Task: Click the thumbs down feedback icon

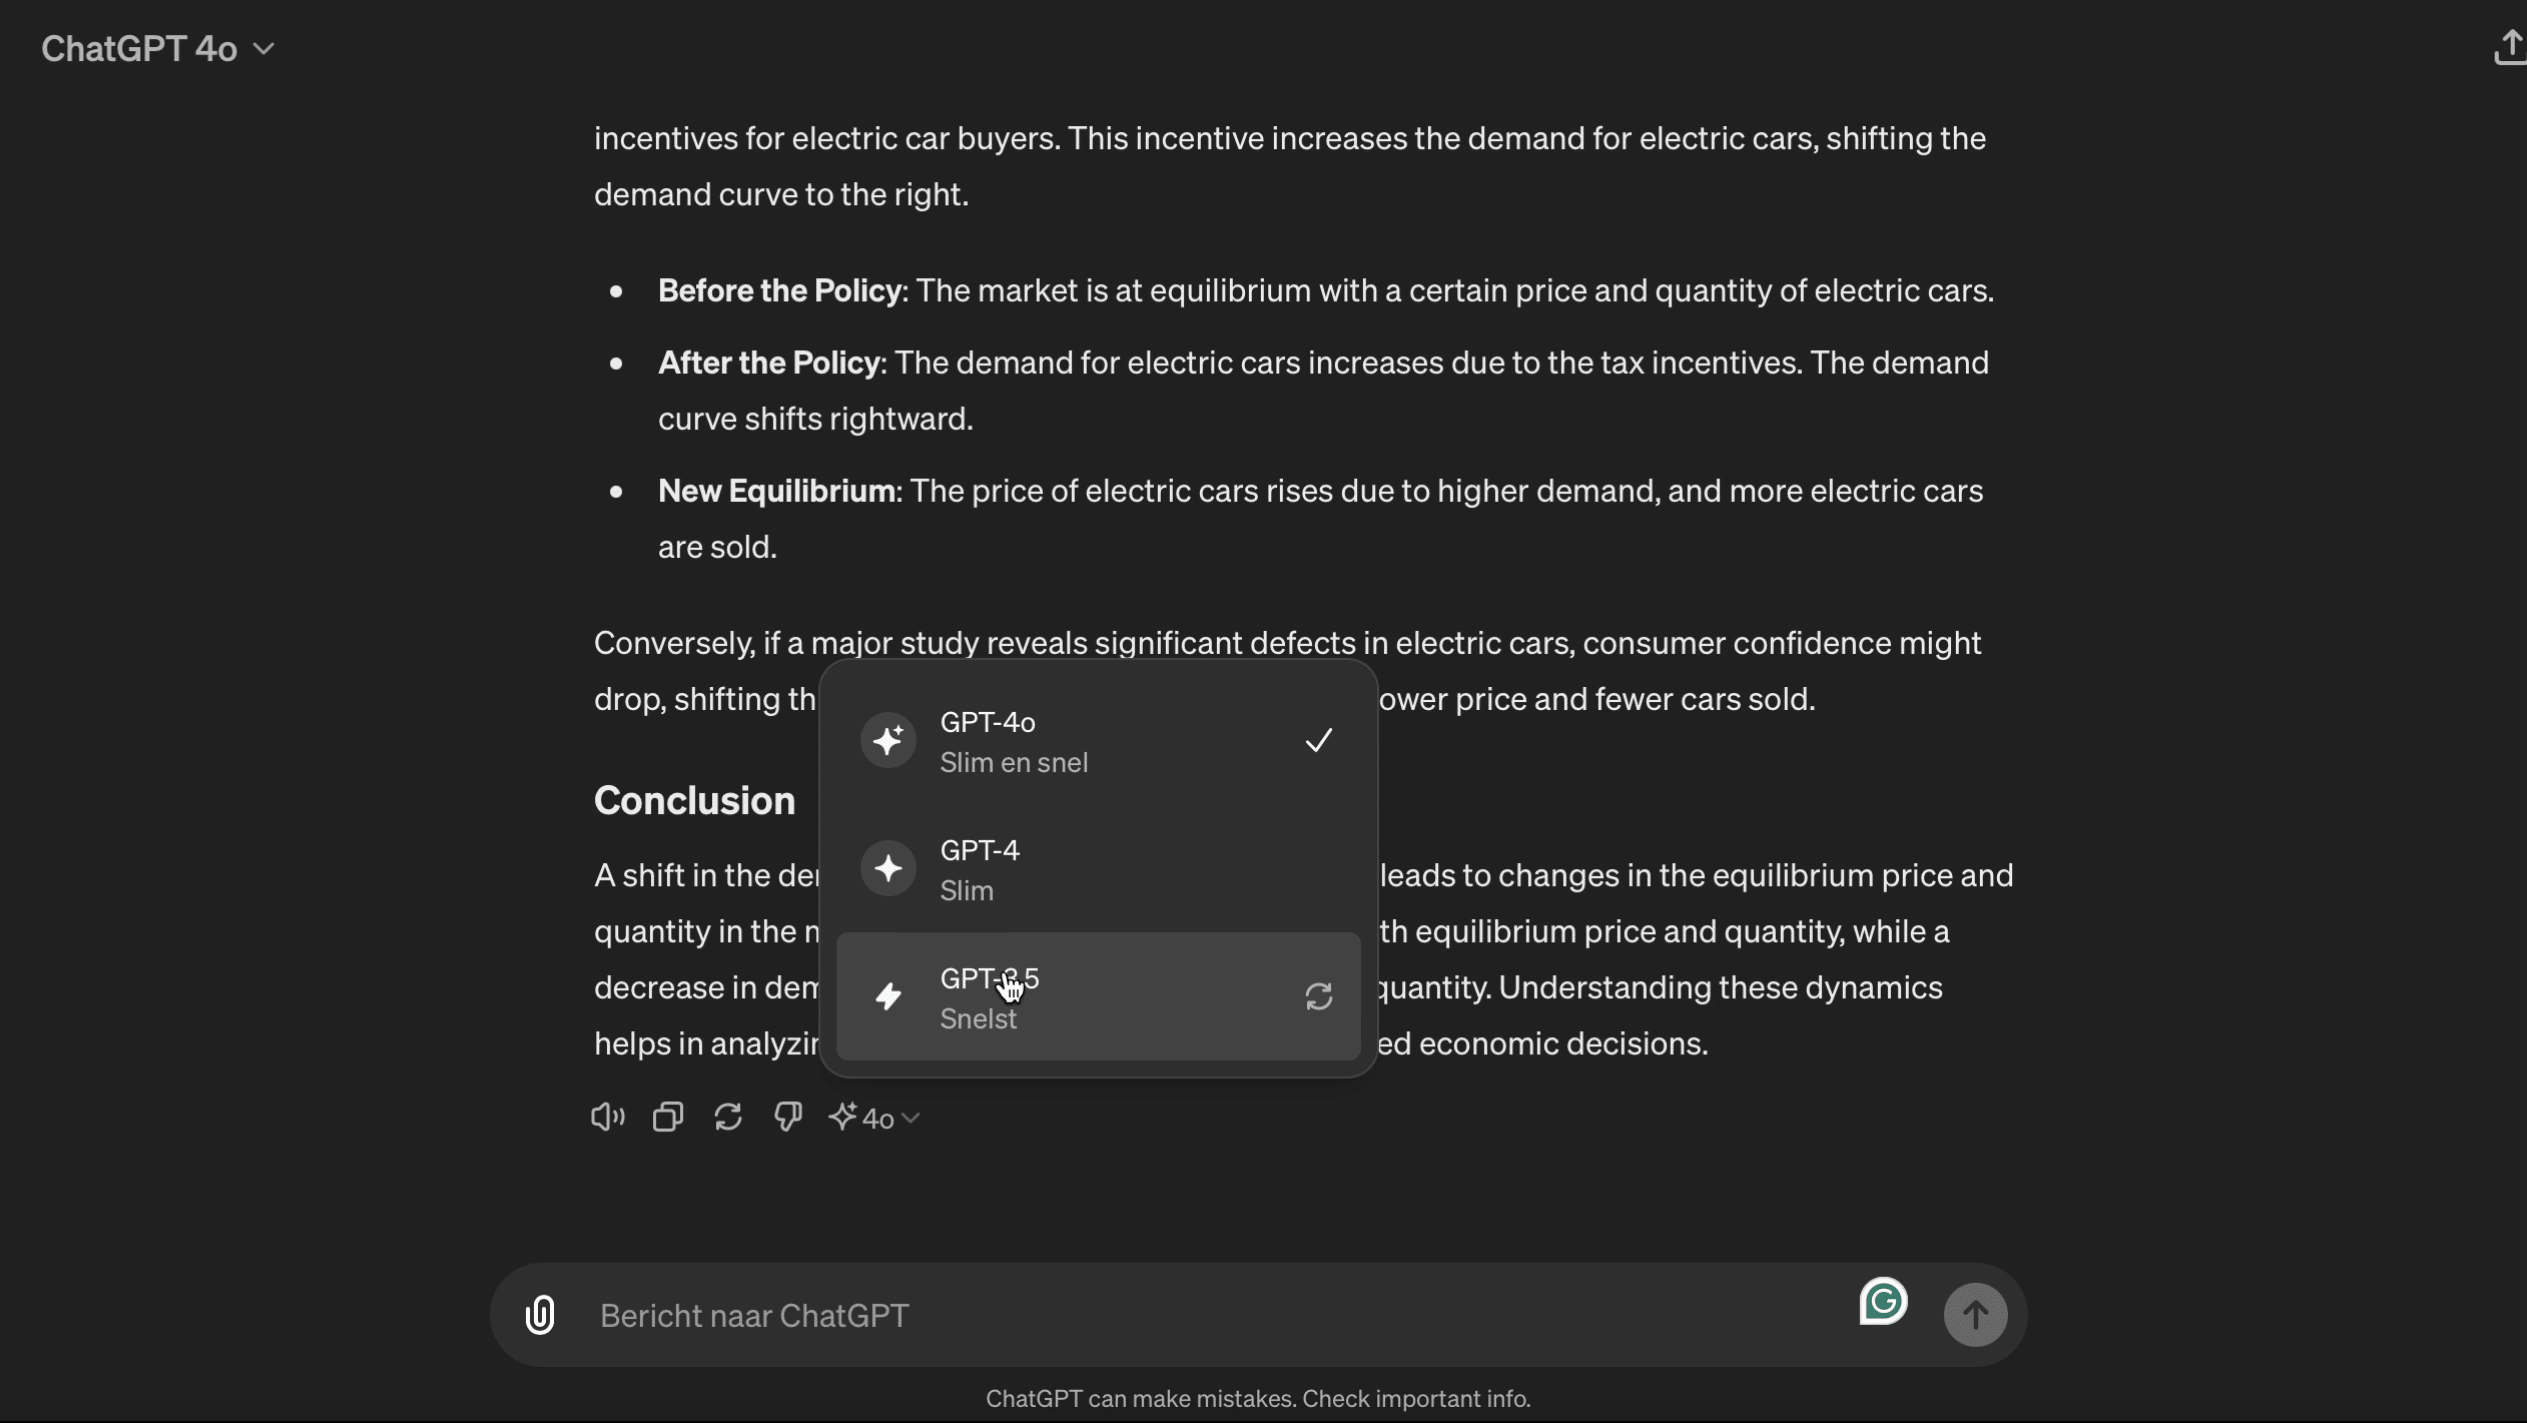Action: 788,1117
